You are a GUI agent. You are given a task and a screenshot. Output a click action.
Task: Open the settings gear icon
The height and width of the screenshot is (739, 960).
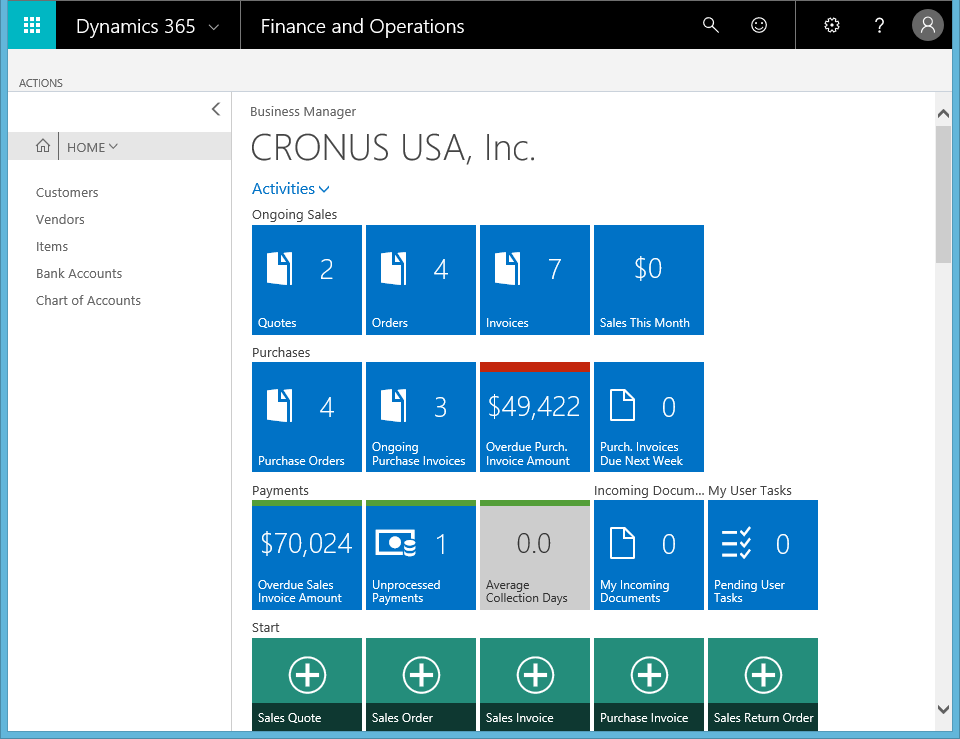[831, 26]
